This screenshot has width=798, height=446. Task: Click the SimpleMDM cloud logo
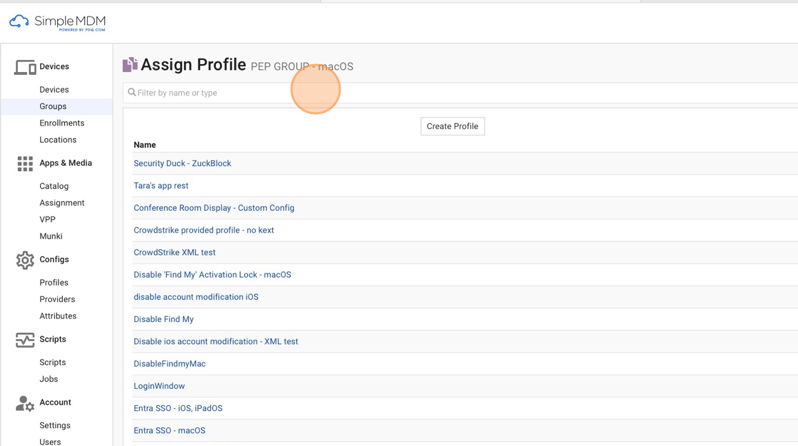point(19,21)
